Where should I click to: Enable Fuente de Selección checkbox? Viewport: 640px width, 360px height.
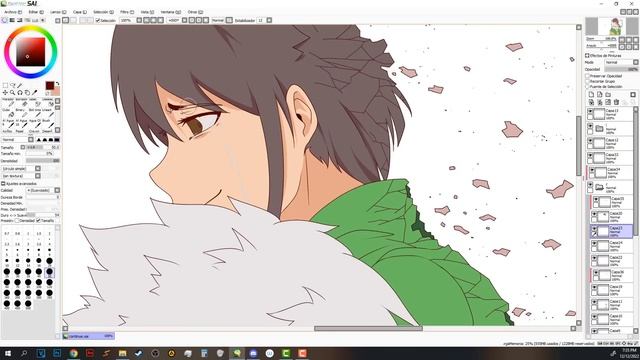[x=587, y=87]
